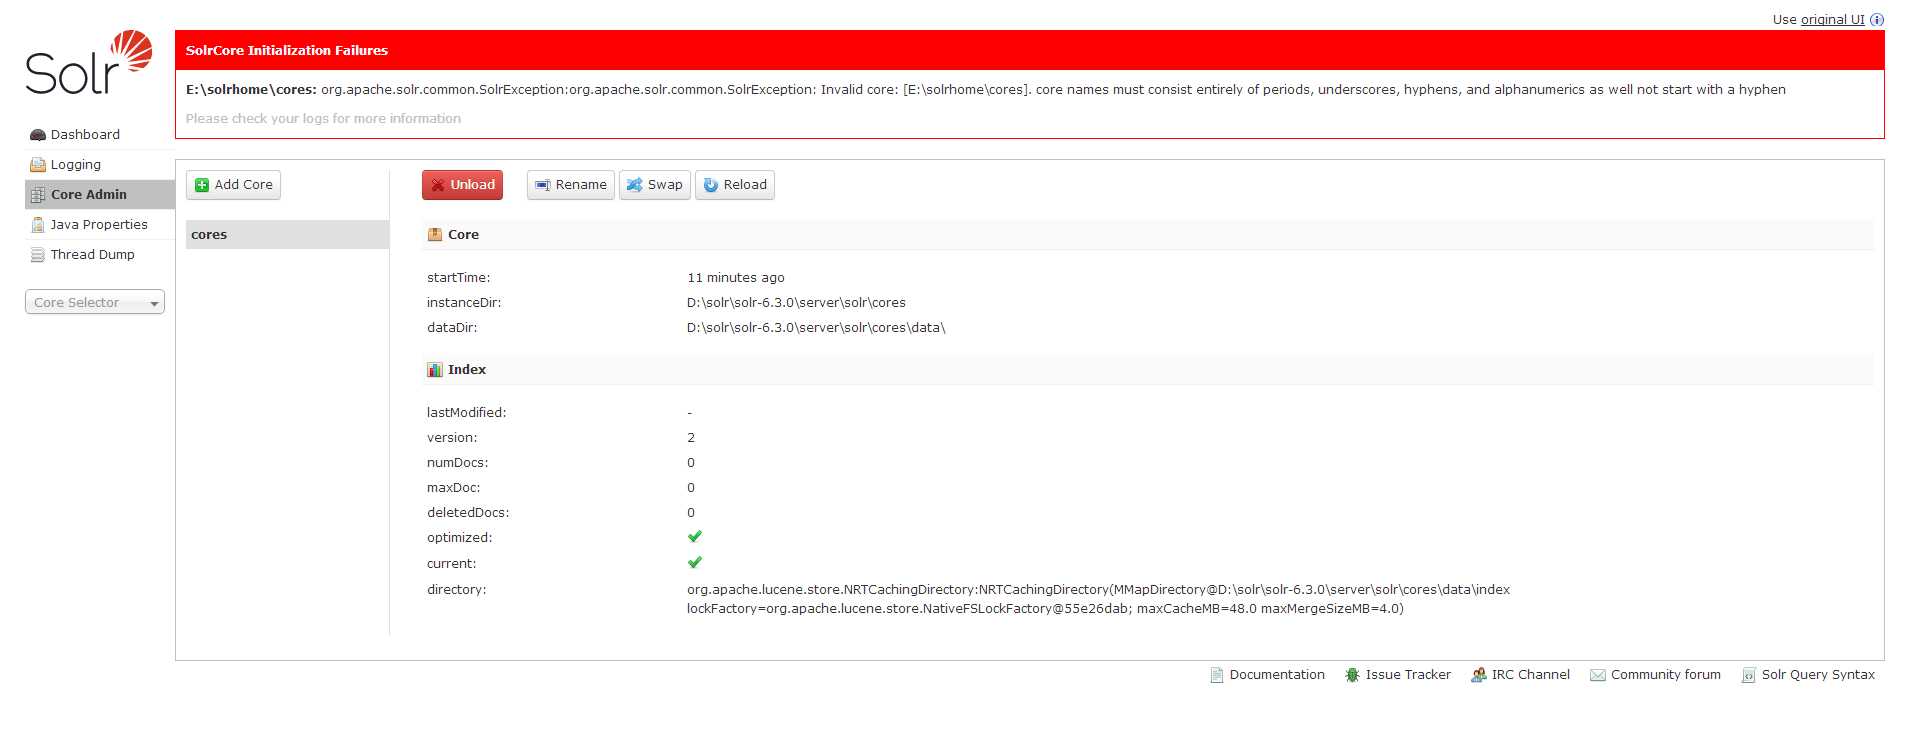Click the Java Properties clipboard icon
This screenshot has height=731, width=1915.
pyautogui.click(x=38, y=225)
